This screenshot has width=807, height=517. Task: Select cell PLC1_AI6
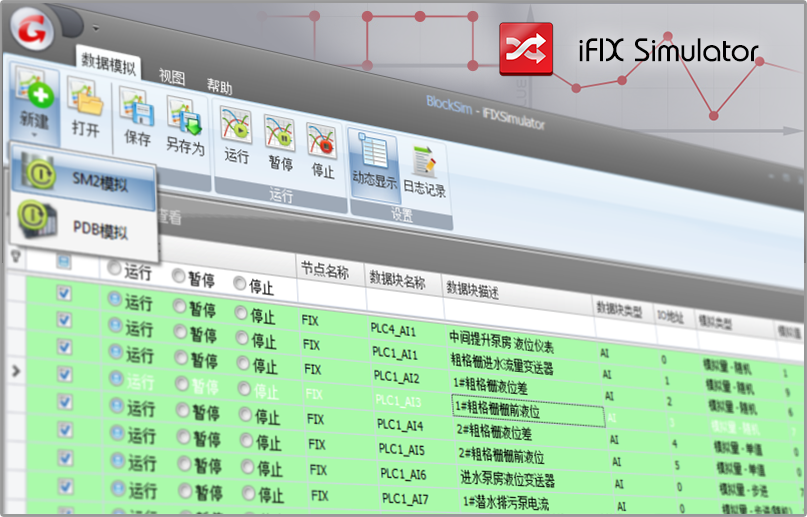[x=403, y=474]
